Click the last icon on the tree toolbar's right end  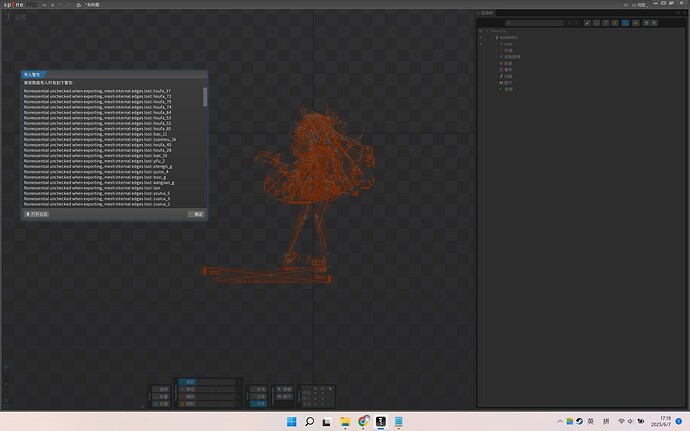point(654,22)
